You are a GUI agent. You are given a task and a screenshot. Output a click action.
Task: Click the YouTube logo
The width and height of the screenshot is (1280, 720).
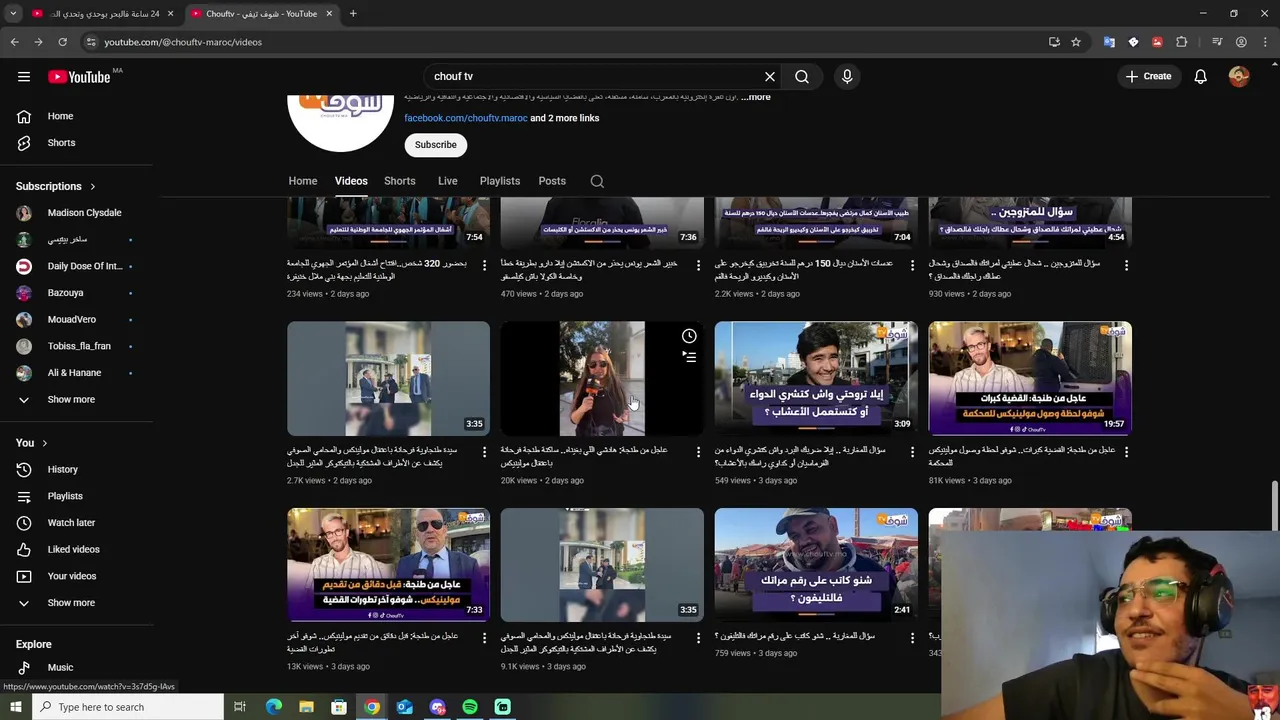pos(79,77)
